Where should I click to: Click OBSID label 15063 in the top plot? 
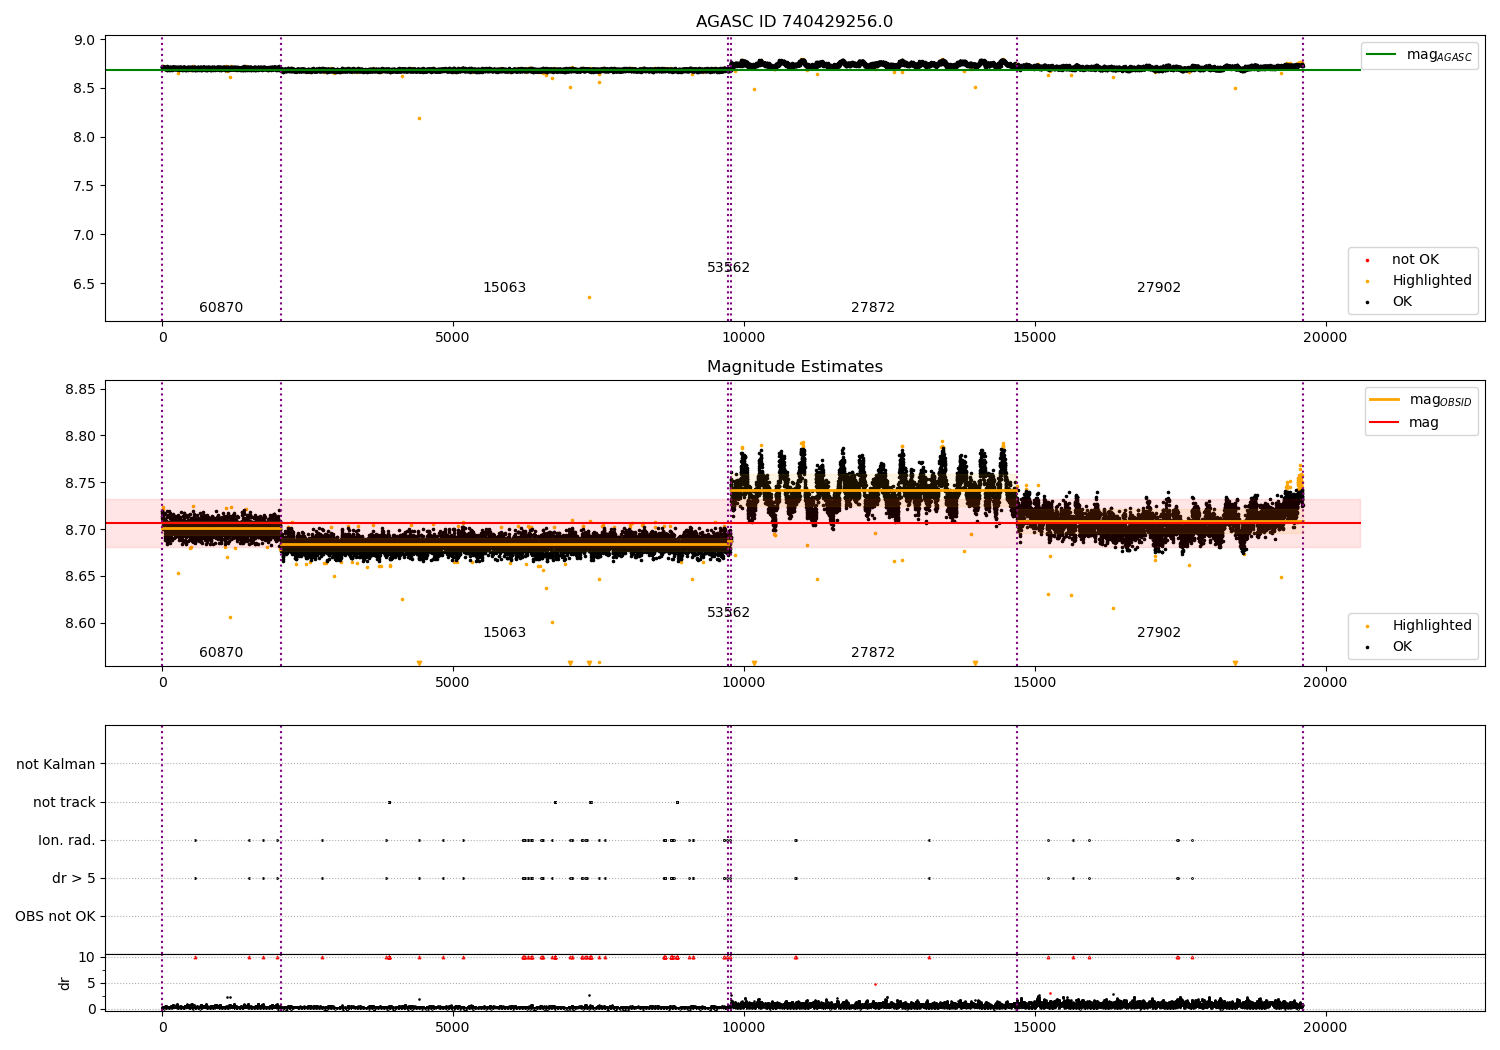(504, 288)
